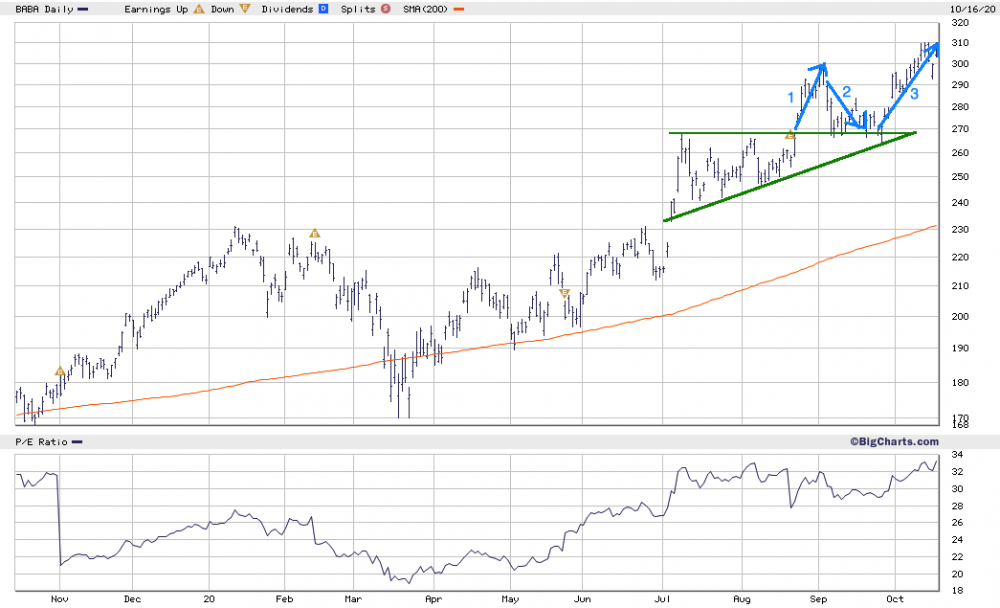Click the Mar month axis label
This screenshot has width=1000, height=608.
(353, 599)
